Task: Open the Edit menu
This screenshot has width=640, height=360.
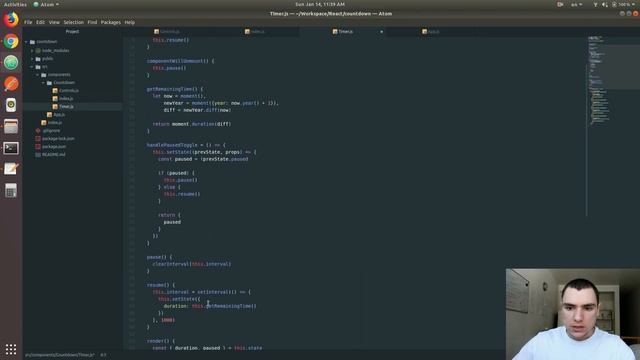Action: 40,22
